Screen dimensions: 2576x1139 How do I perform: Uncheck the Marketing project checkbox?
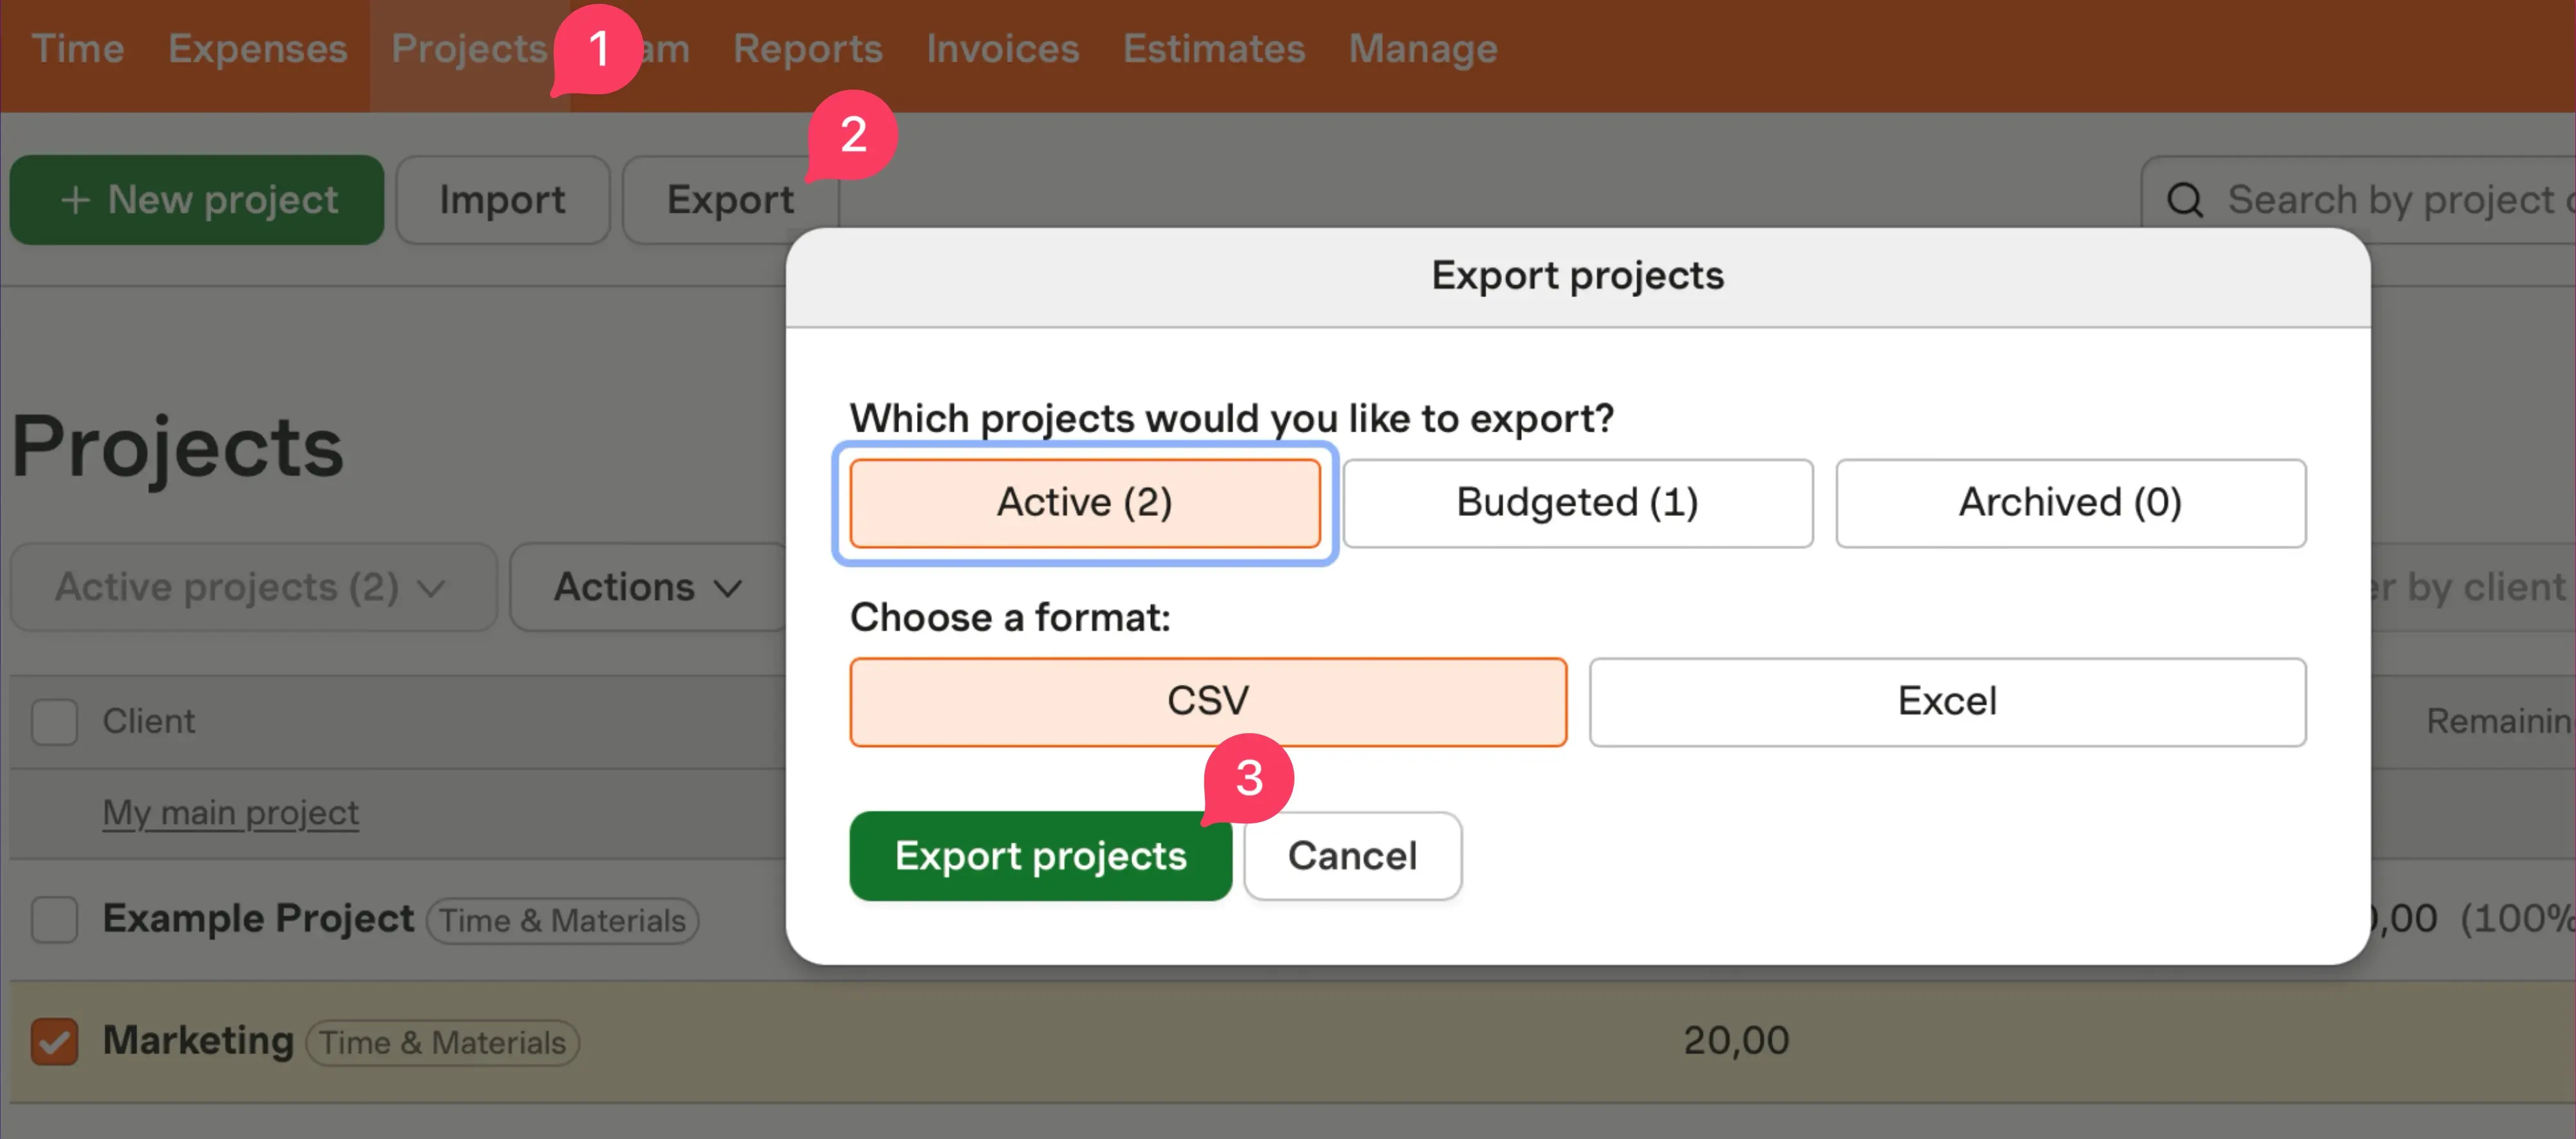coord(54,1042)
